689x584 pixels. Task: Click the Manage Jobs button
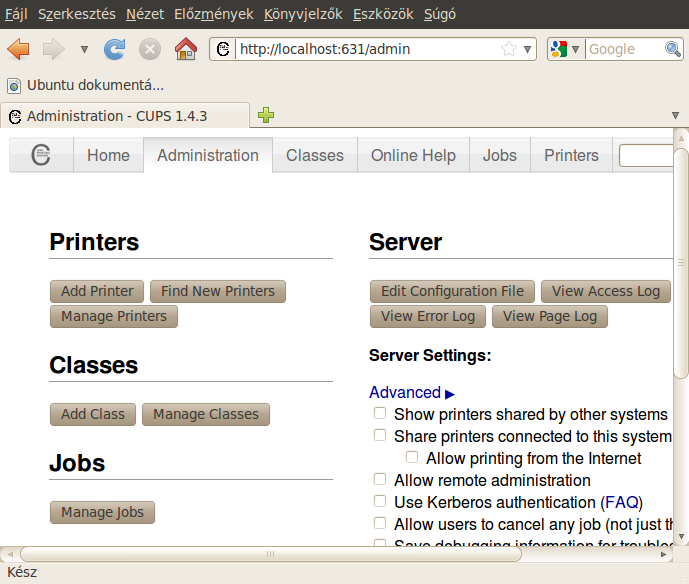pyautogui.click(x=102, y=512)
